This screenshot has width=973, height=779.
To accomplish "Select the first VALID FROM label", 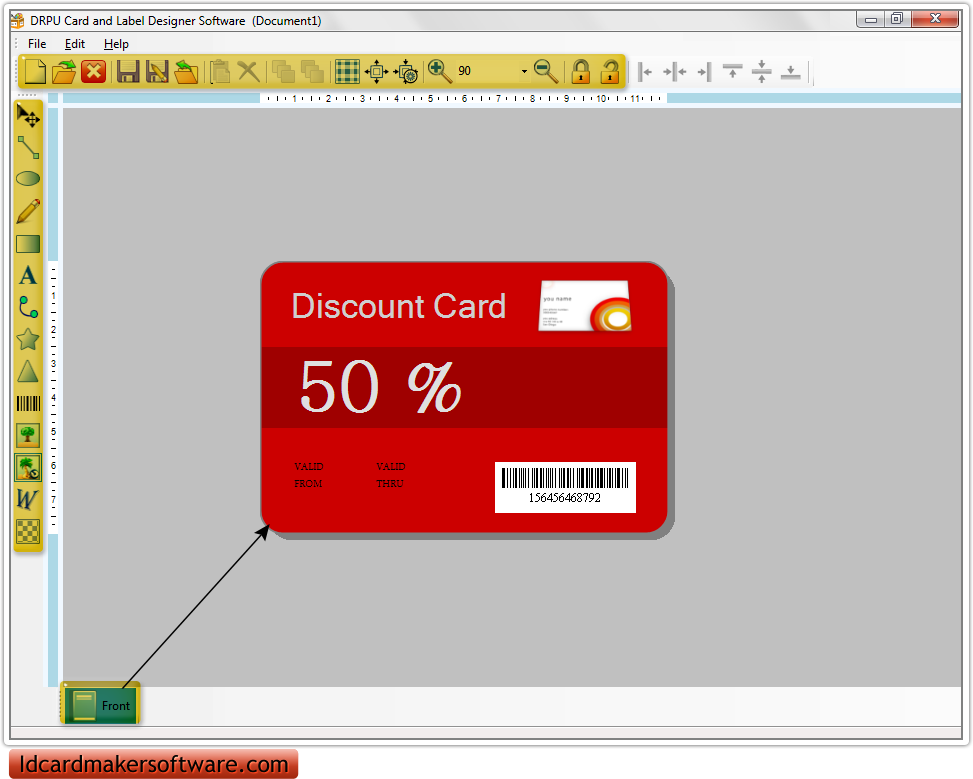I will tap(308, 475).
